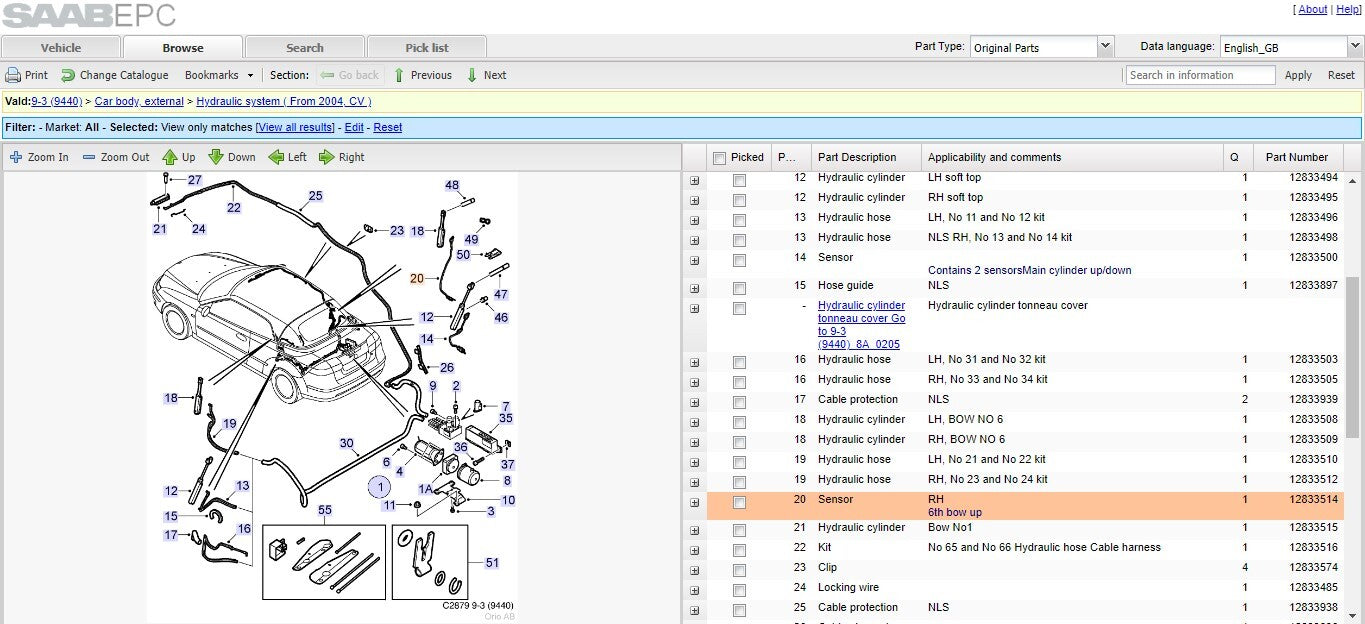Image resolution: width=1365 pixels, height=624 pixels.
Task: Move diagram Up
Action: [179, 157]
